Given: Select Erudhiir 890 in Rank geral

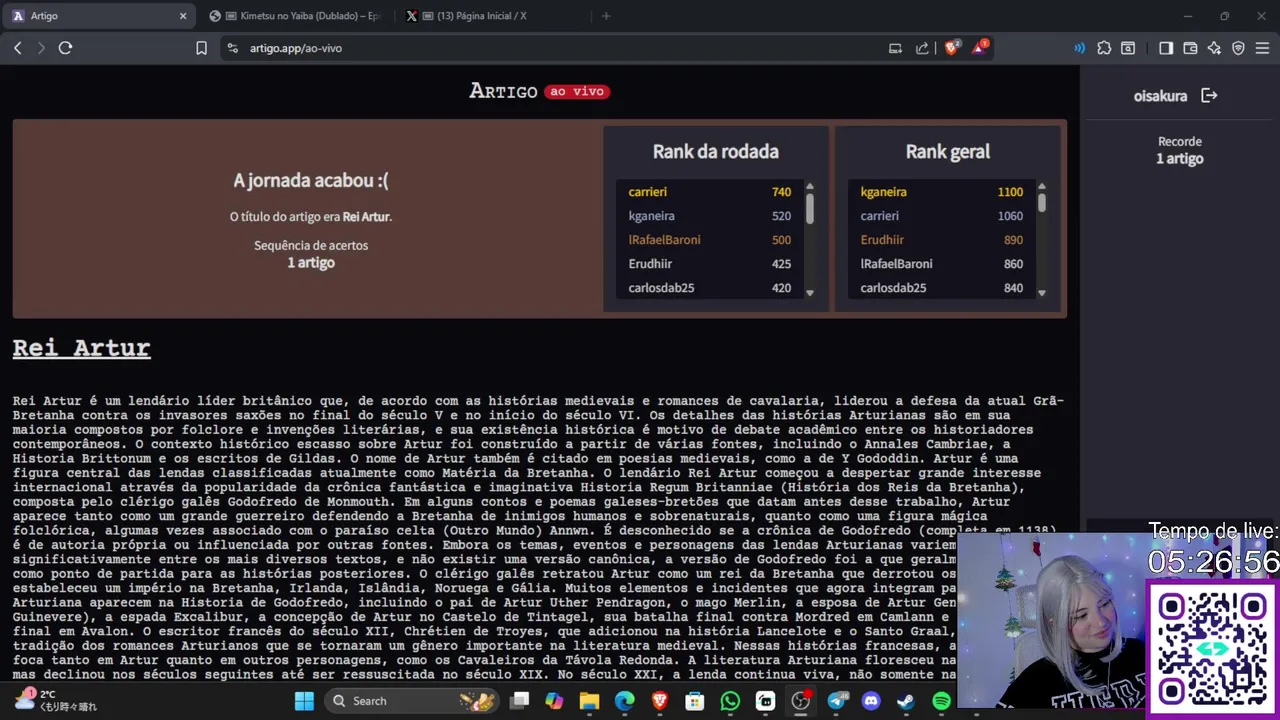Looking at the screenshot, I should tap(942, 240).
